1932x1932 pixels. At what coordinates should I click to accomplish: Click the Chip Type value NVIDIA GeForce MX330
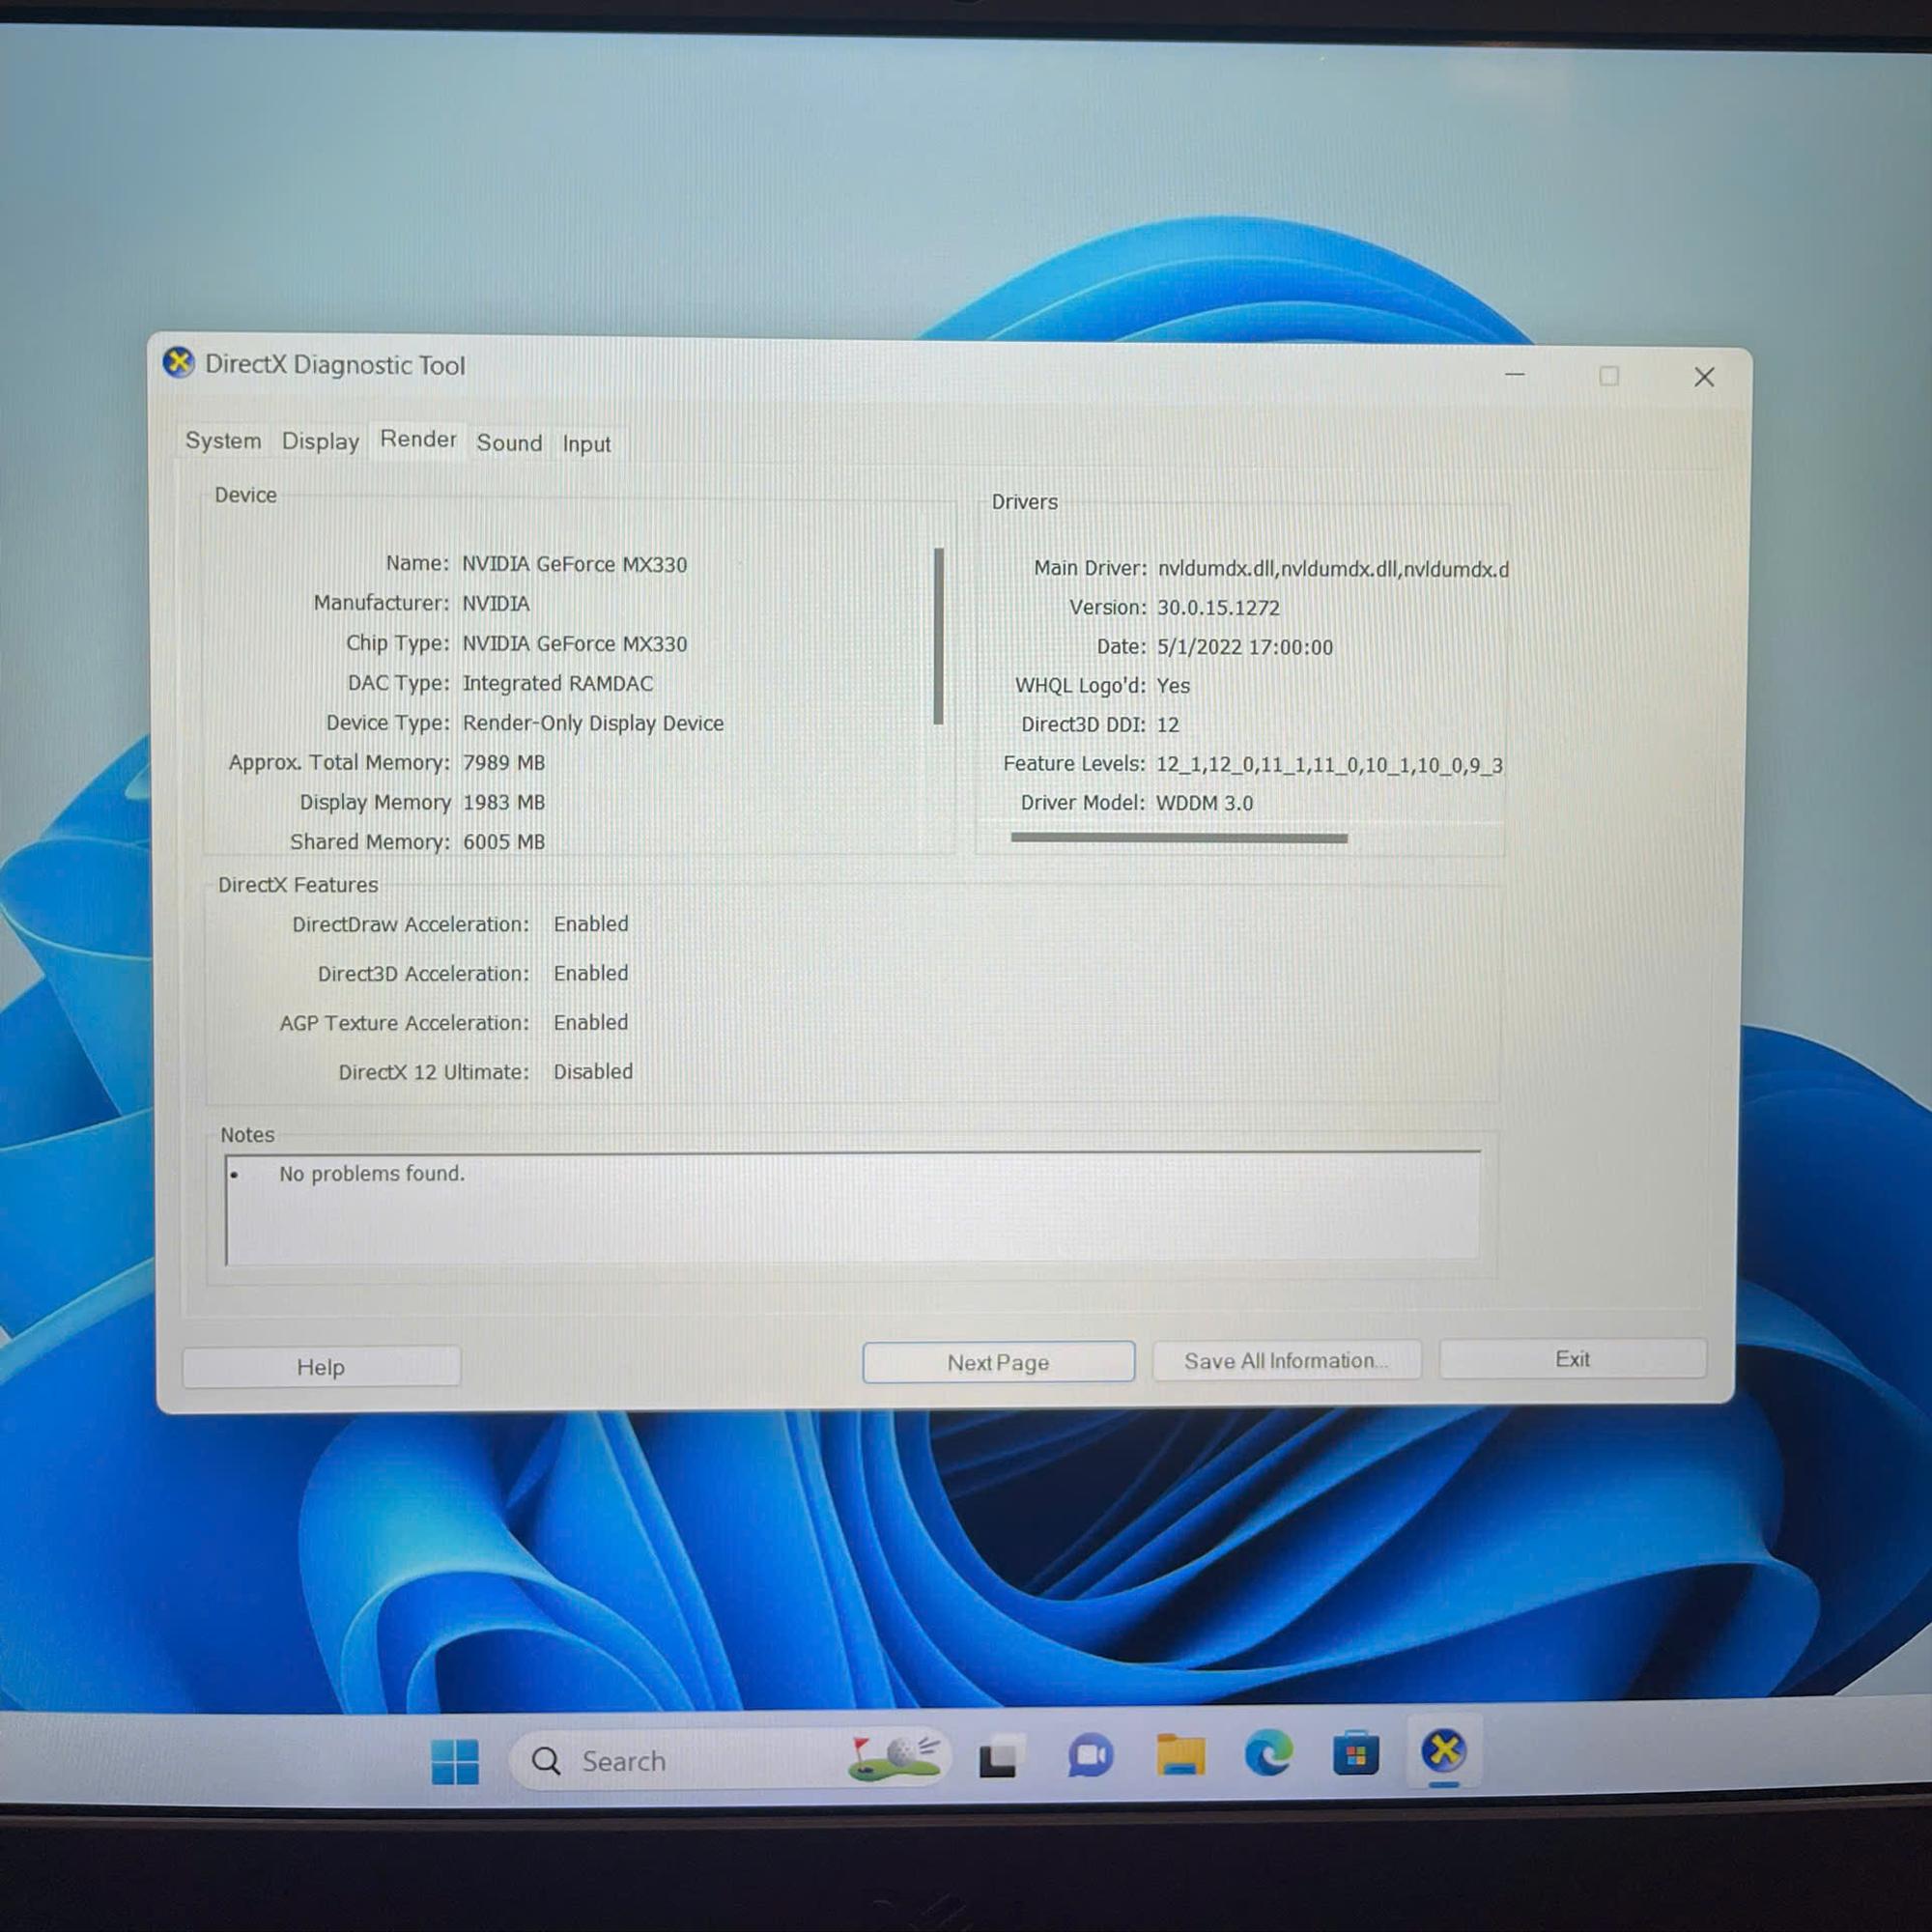575,644
